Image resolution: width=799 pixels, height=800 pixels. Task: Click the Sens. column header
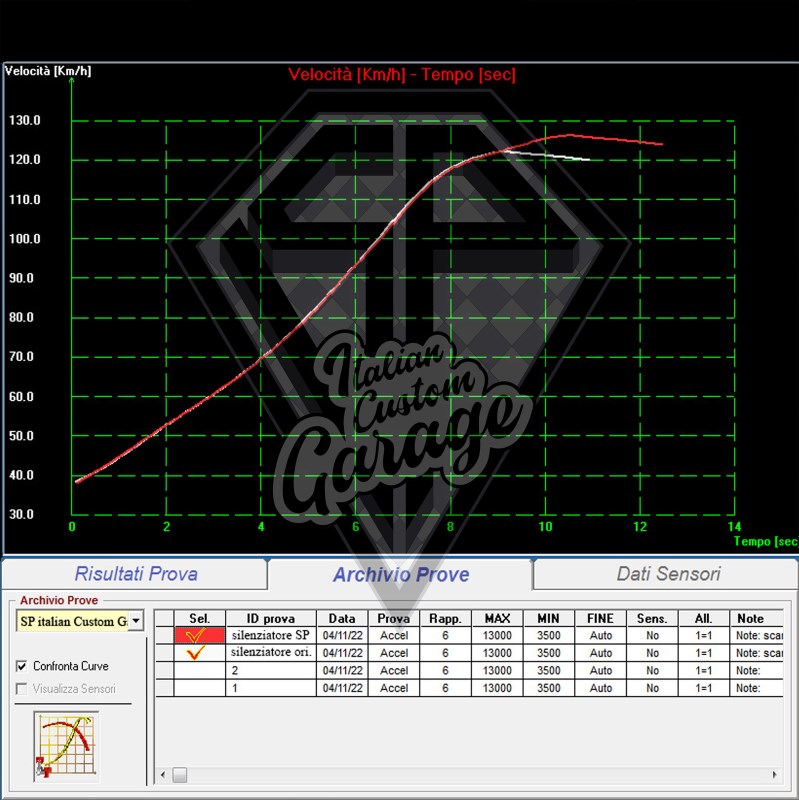point(652,618)
